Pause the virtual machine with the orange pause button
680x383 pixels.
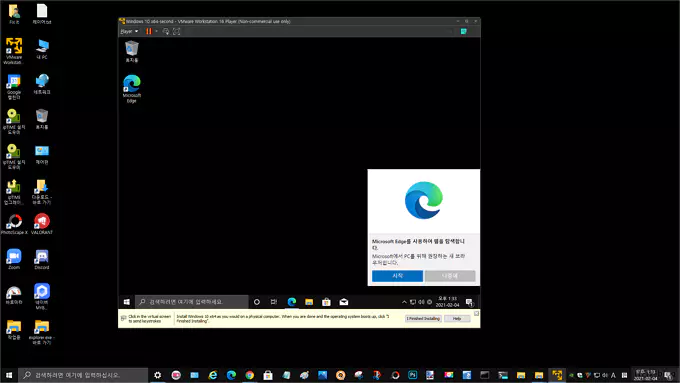149,31
